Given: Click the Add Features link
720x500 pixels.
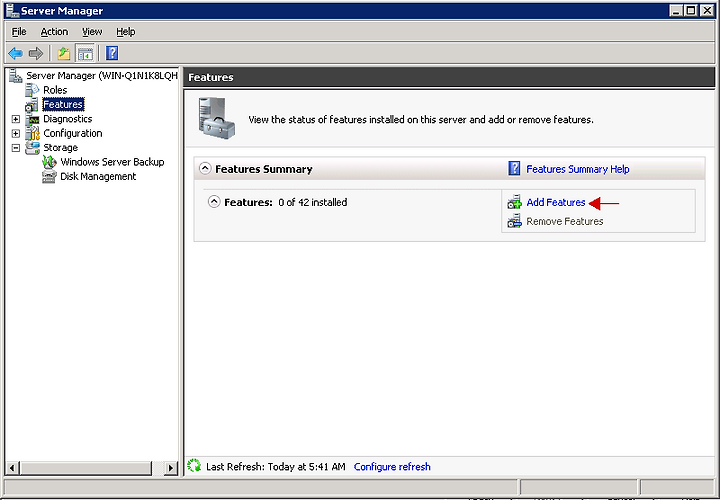Looking at the screenshot, I should (x=556, y=202).
